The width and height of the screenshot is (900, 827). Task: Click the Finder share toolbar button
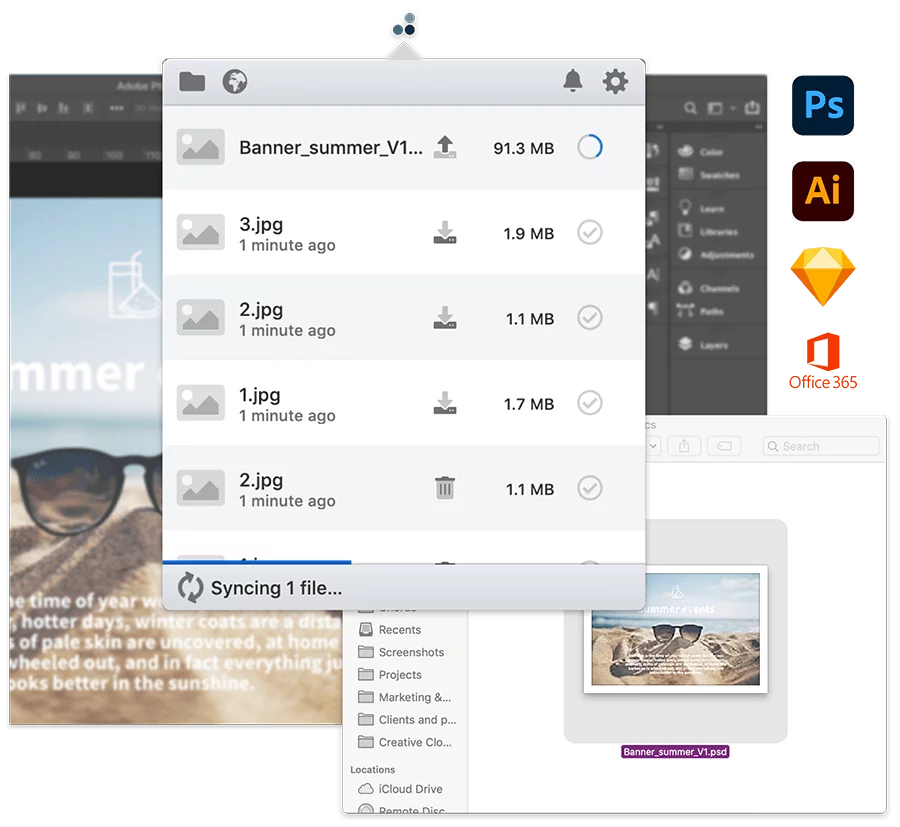point(684,446)
